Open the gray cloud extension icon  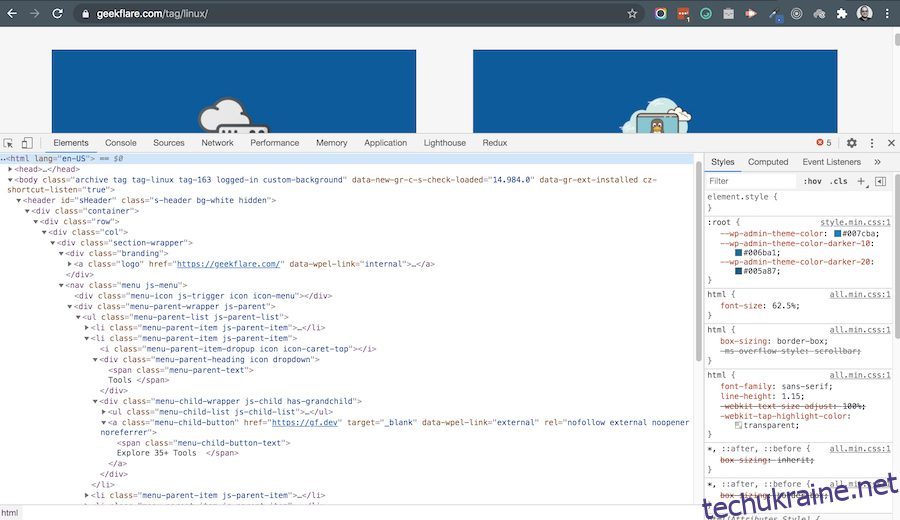[819, 13]
